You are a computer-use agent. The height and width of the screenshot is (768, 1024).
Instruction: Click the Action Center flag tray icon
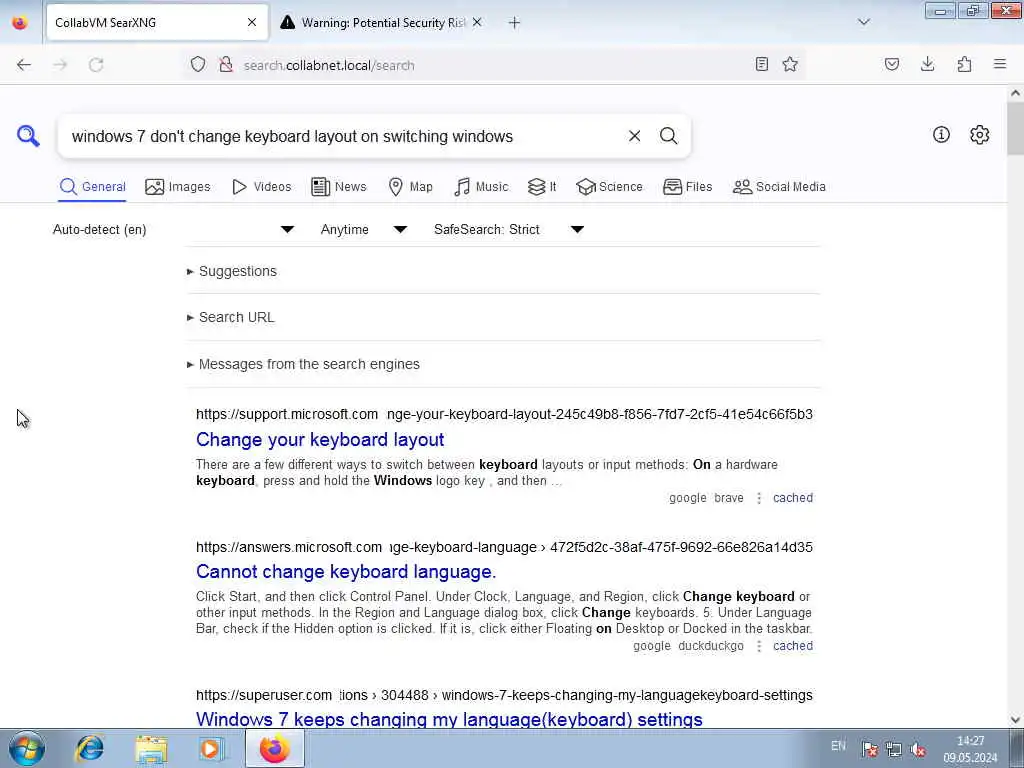[869, 749]
